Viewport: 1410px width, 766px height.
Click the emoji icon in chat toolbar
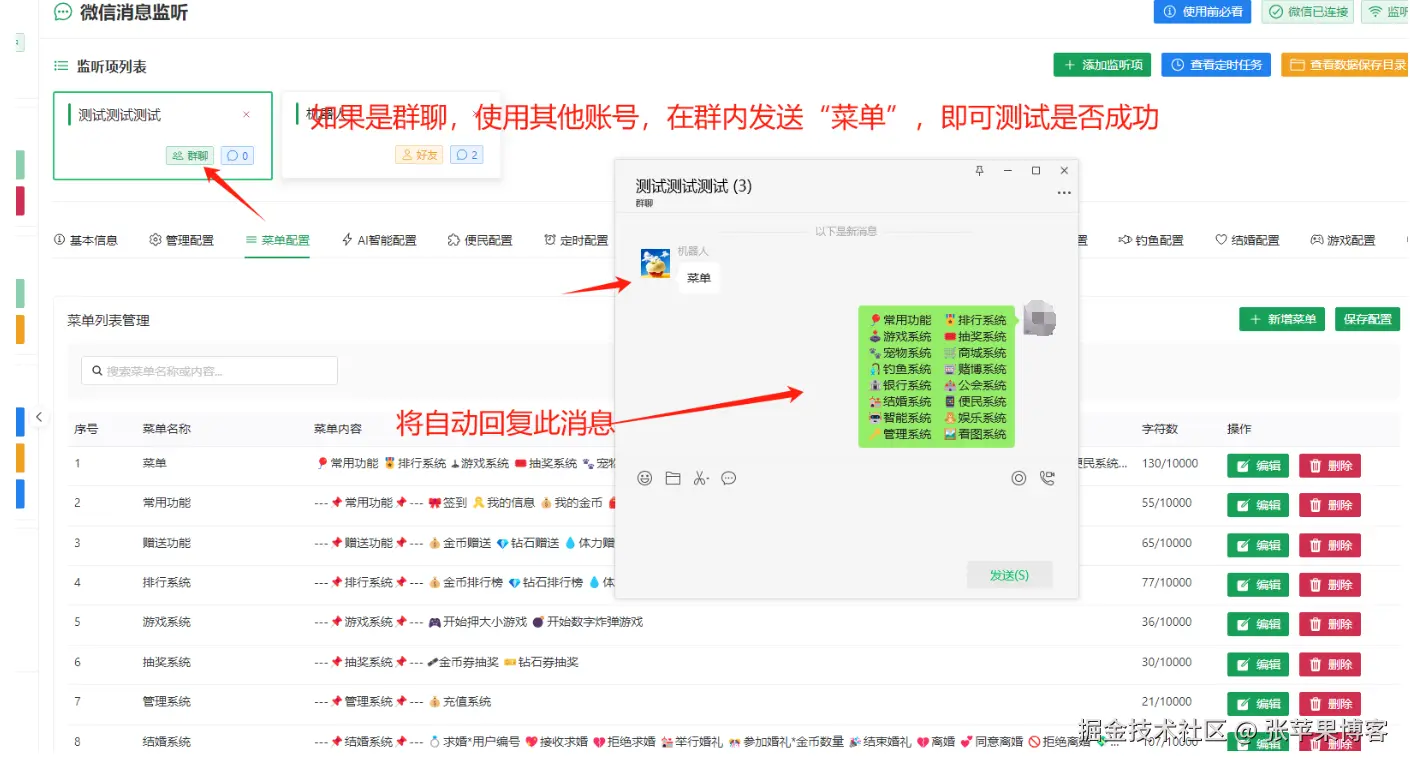(645, 479)
